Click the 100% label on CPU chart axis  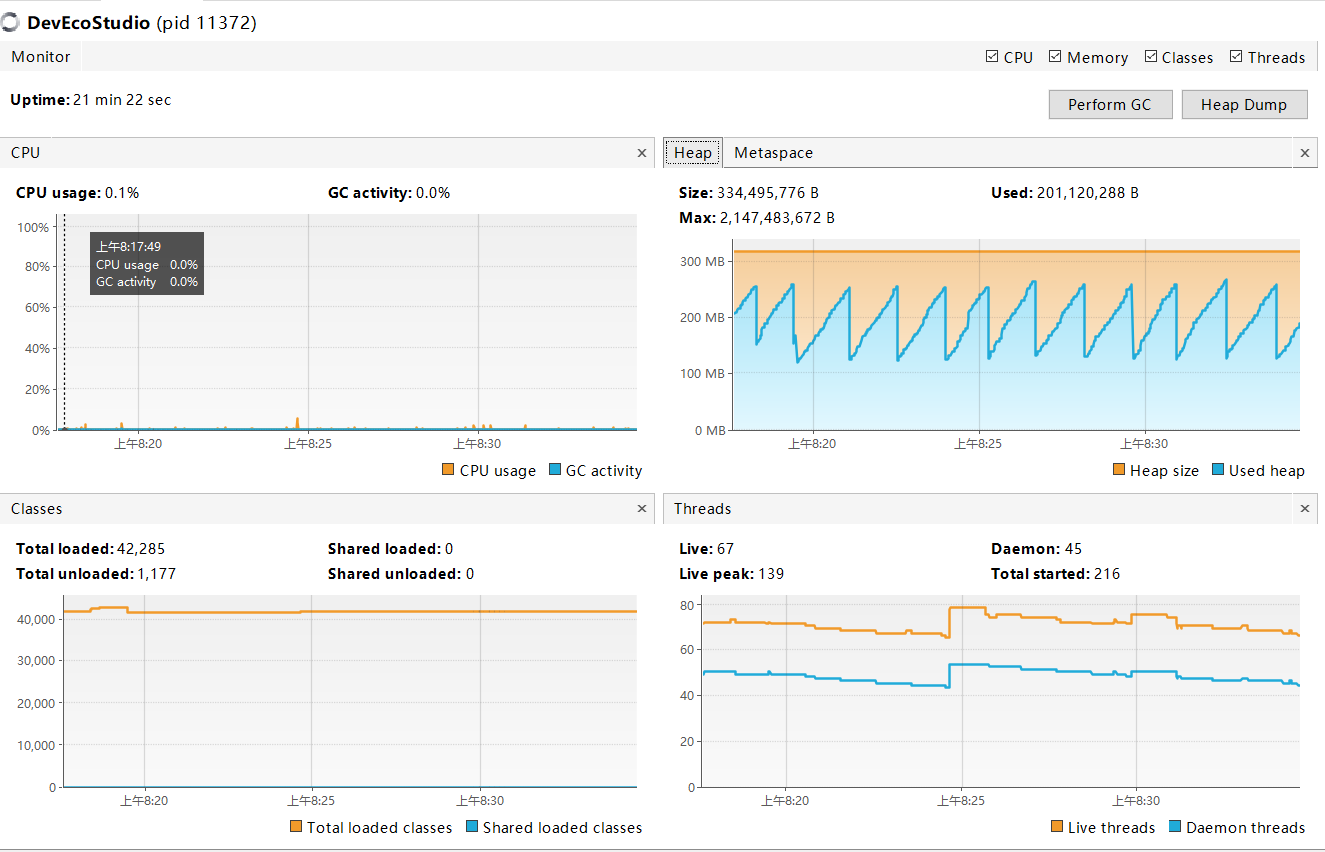click(33, 227)
